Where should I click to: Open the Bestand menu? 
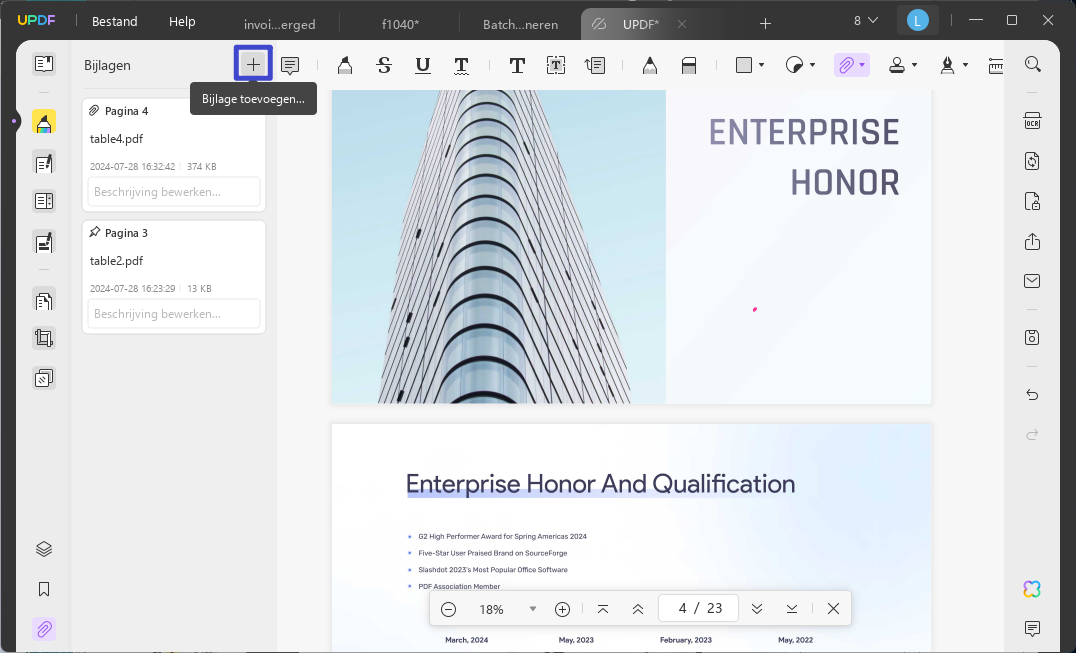pyautogui.click(x=115, y=21)
